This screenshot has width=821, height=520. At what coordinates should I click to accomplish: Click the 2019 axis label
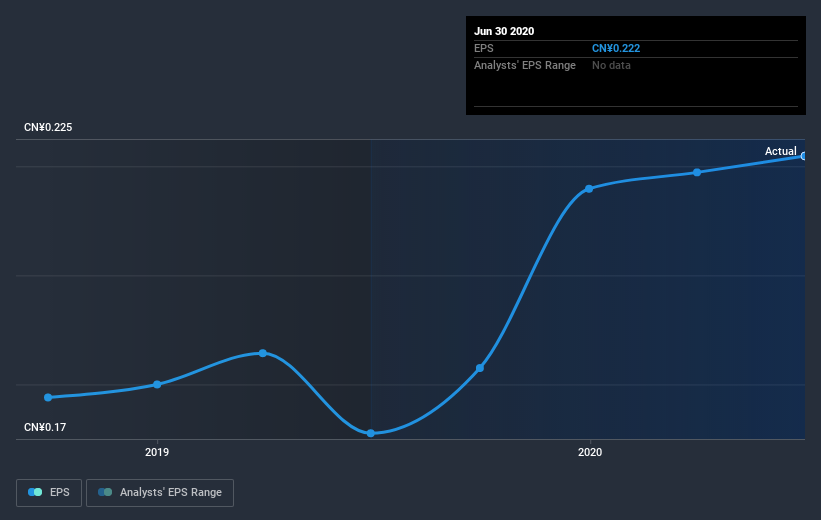[x=157, y=452]
